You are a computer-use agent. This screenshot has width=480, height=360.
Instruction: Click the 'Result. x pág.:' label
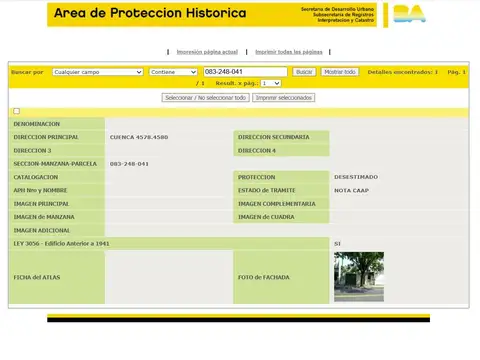click(237, 83)
